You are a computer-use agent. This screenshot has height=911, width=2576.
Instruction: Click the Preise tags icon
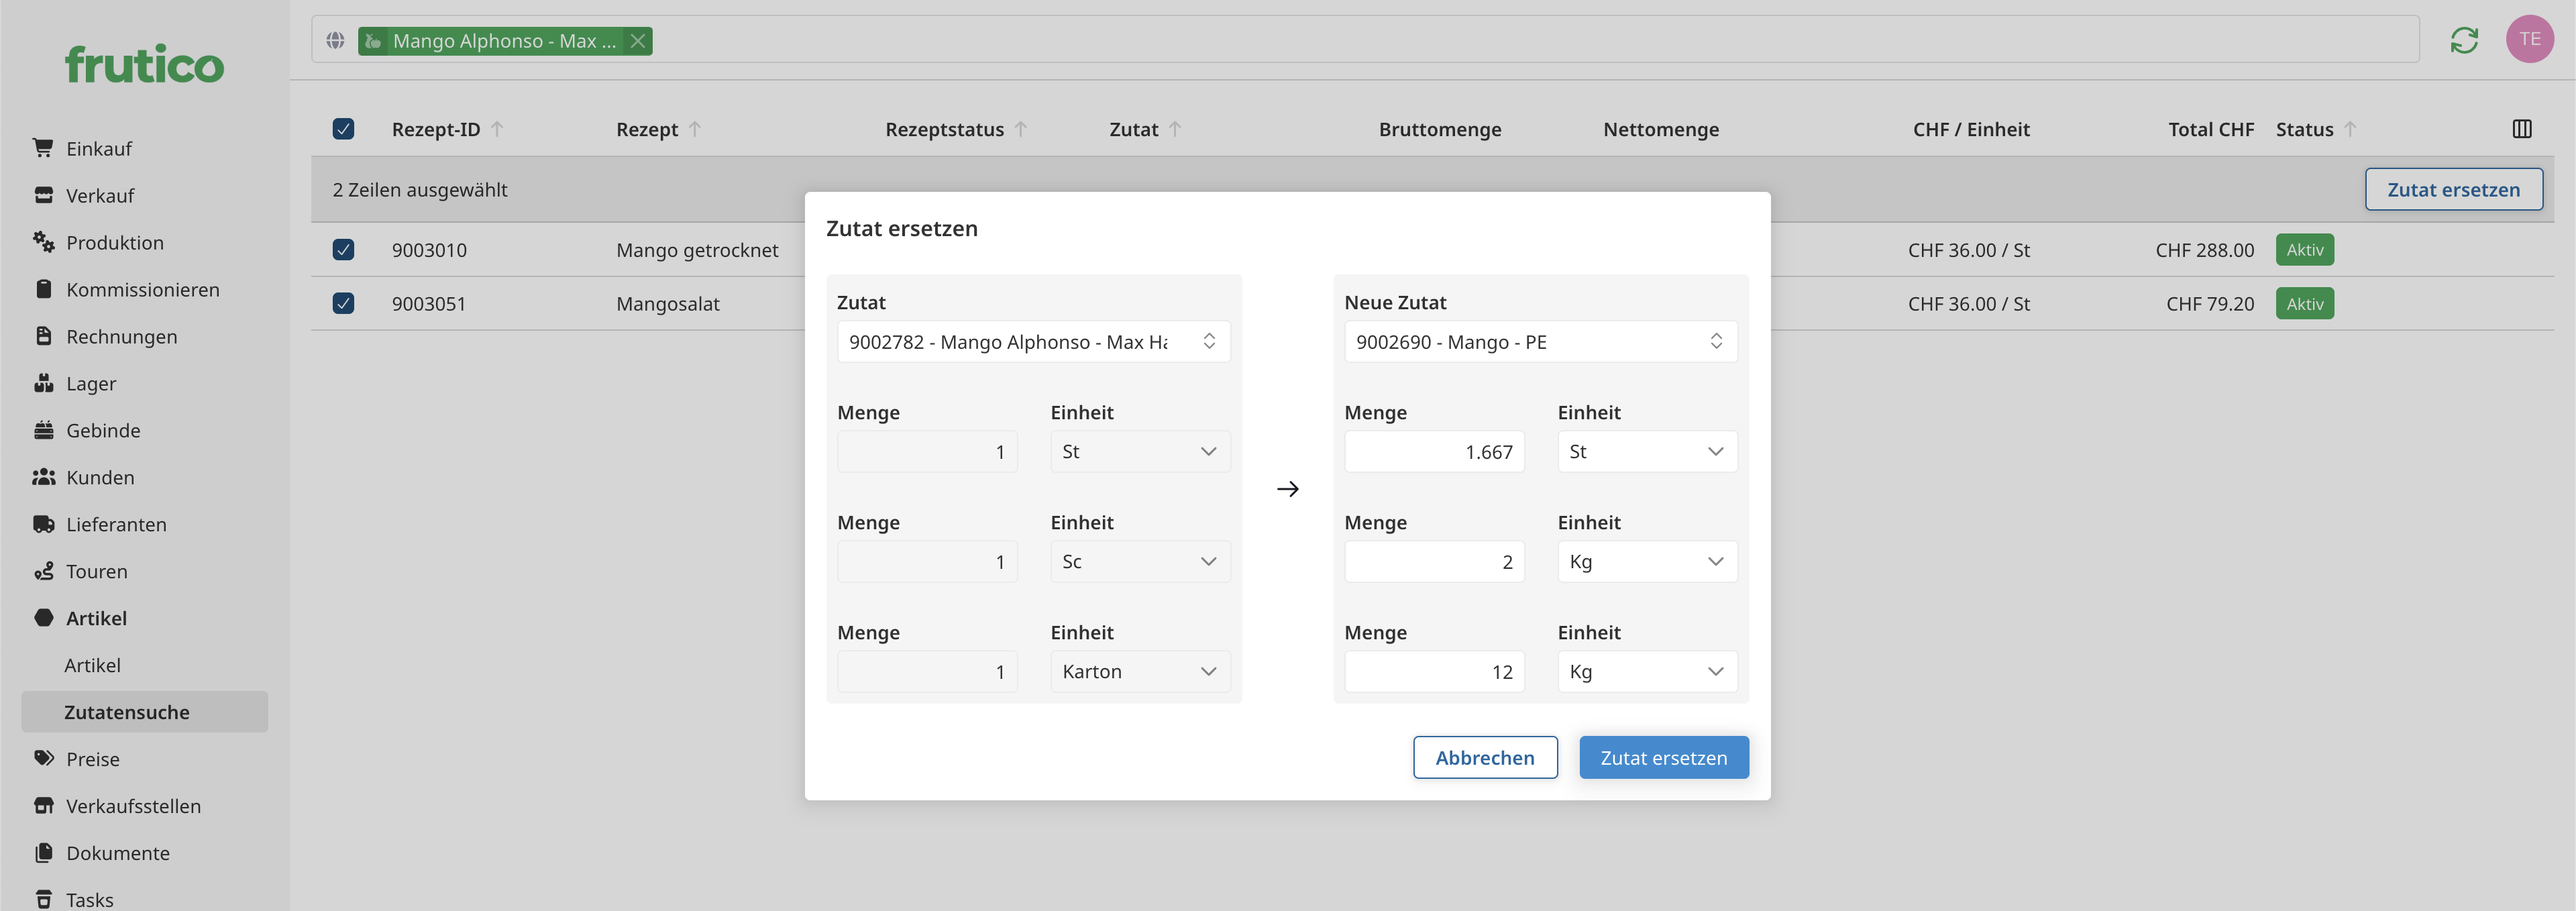43,758
